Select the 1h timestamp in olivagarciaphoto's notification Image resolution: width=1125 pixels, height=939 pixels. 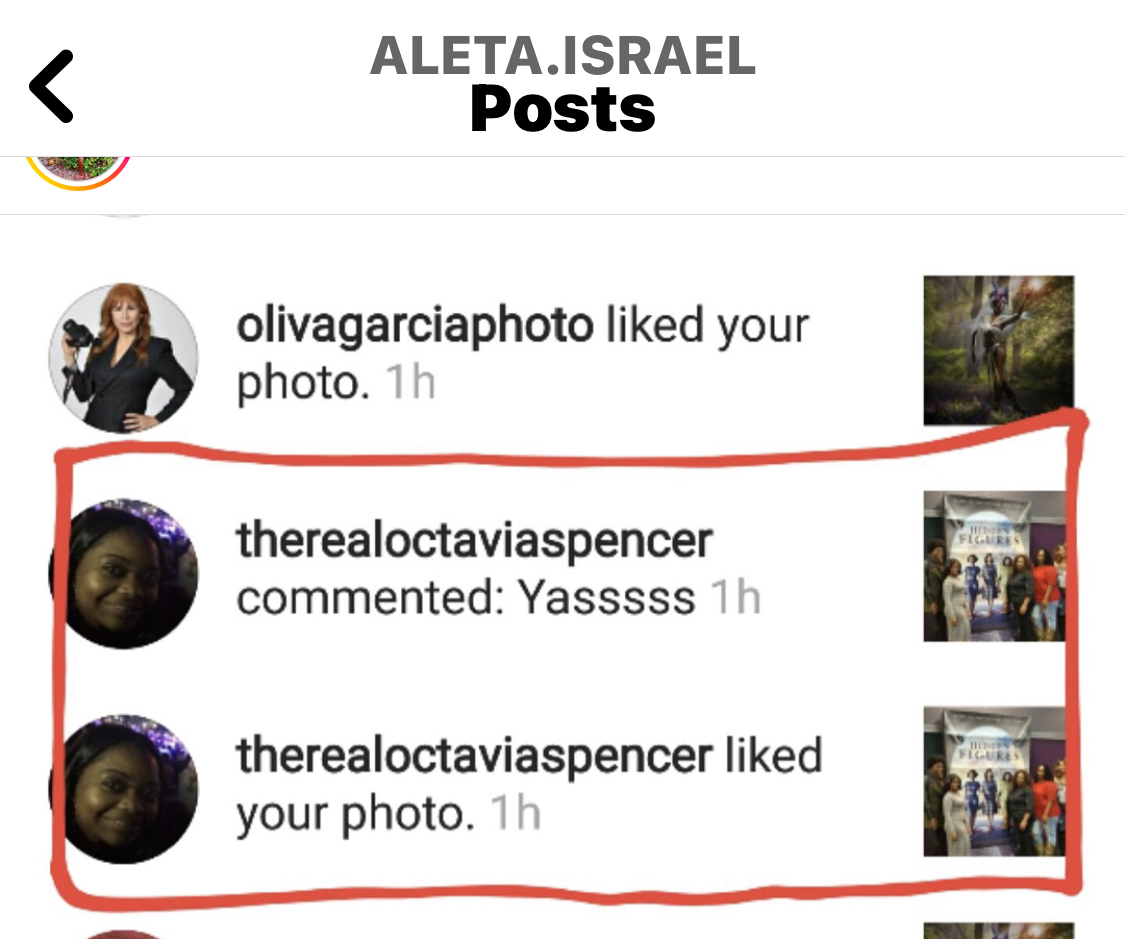point(410,382)
